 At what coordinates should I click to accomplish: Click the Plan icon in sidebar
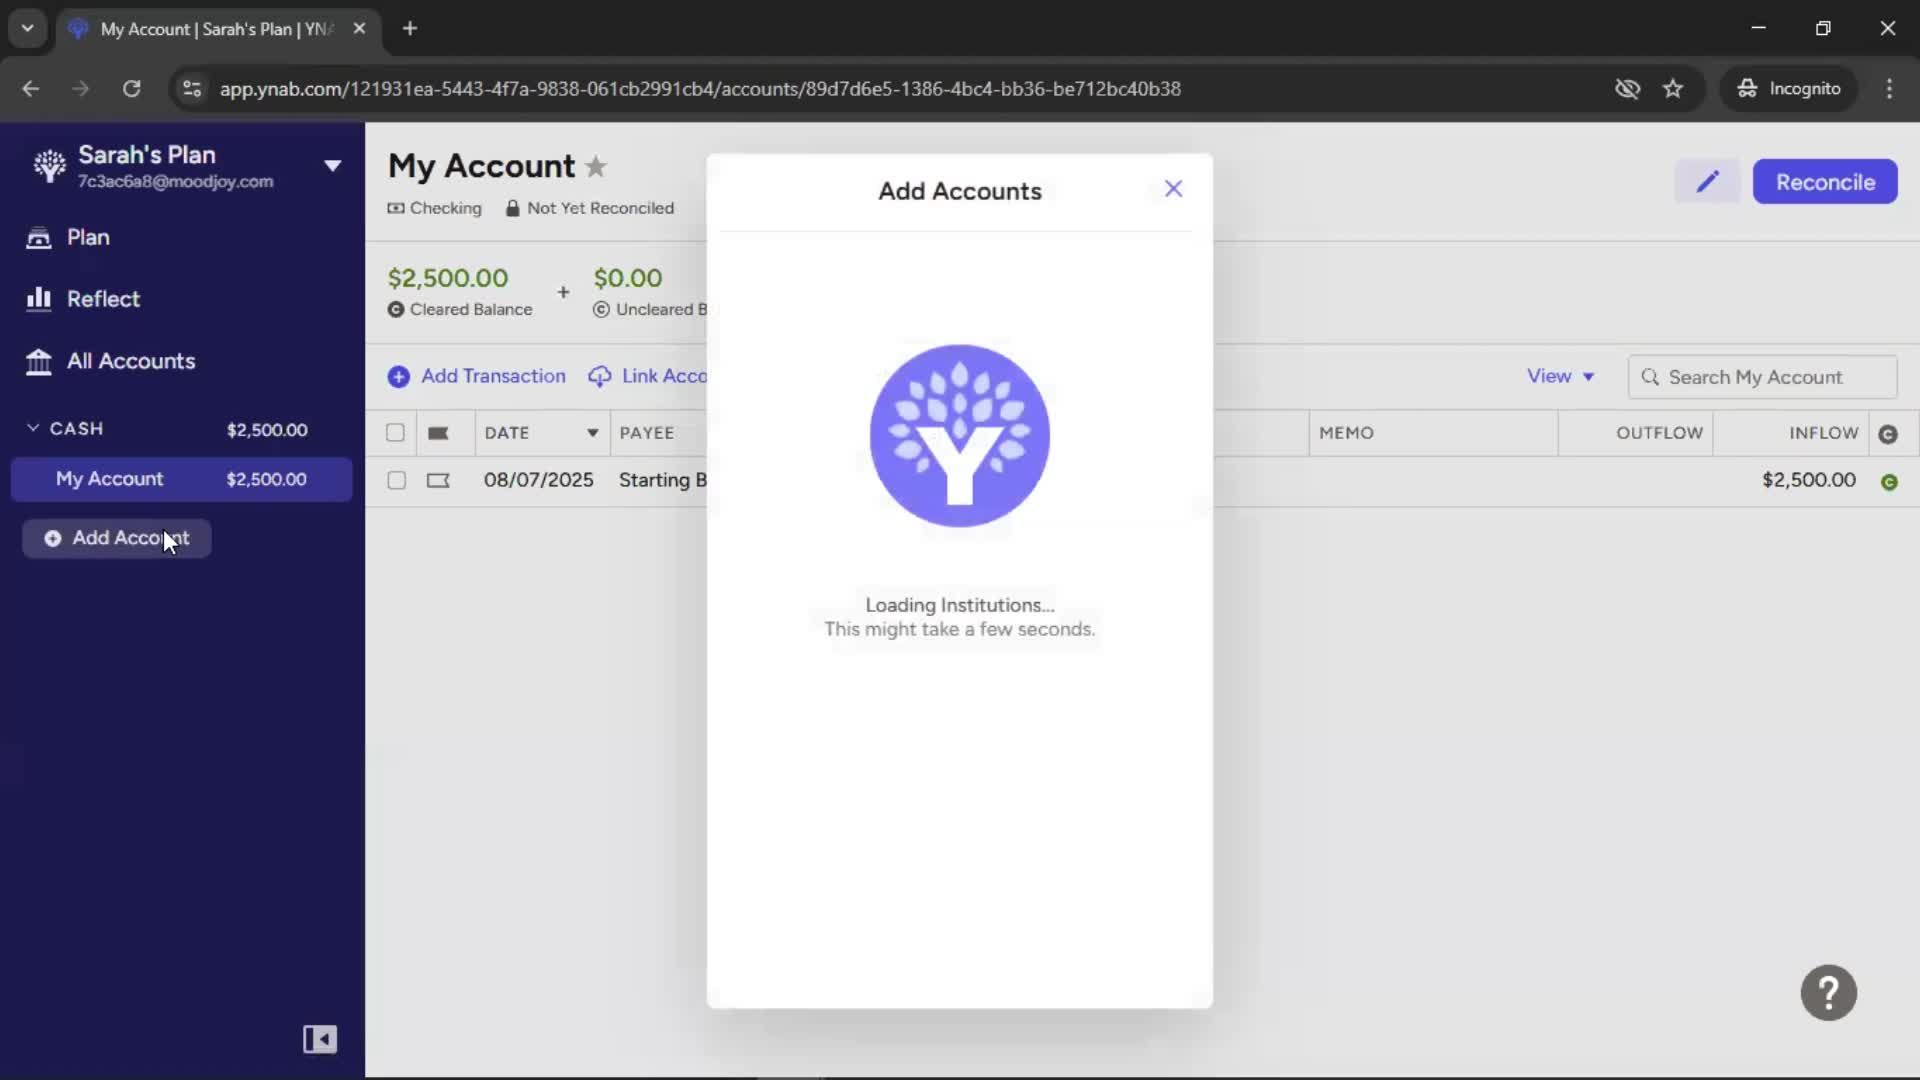38,238
